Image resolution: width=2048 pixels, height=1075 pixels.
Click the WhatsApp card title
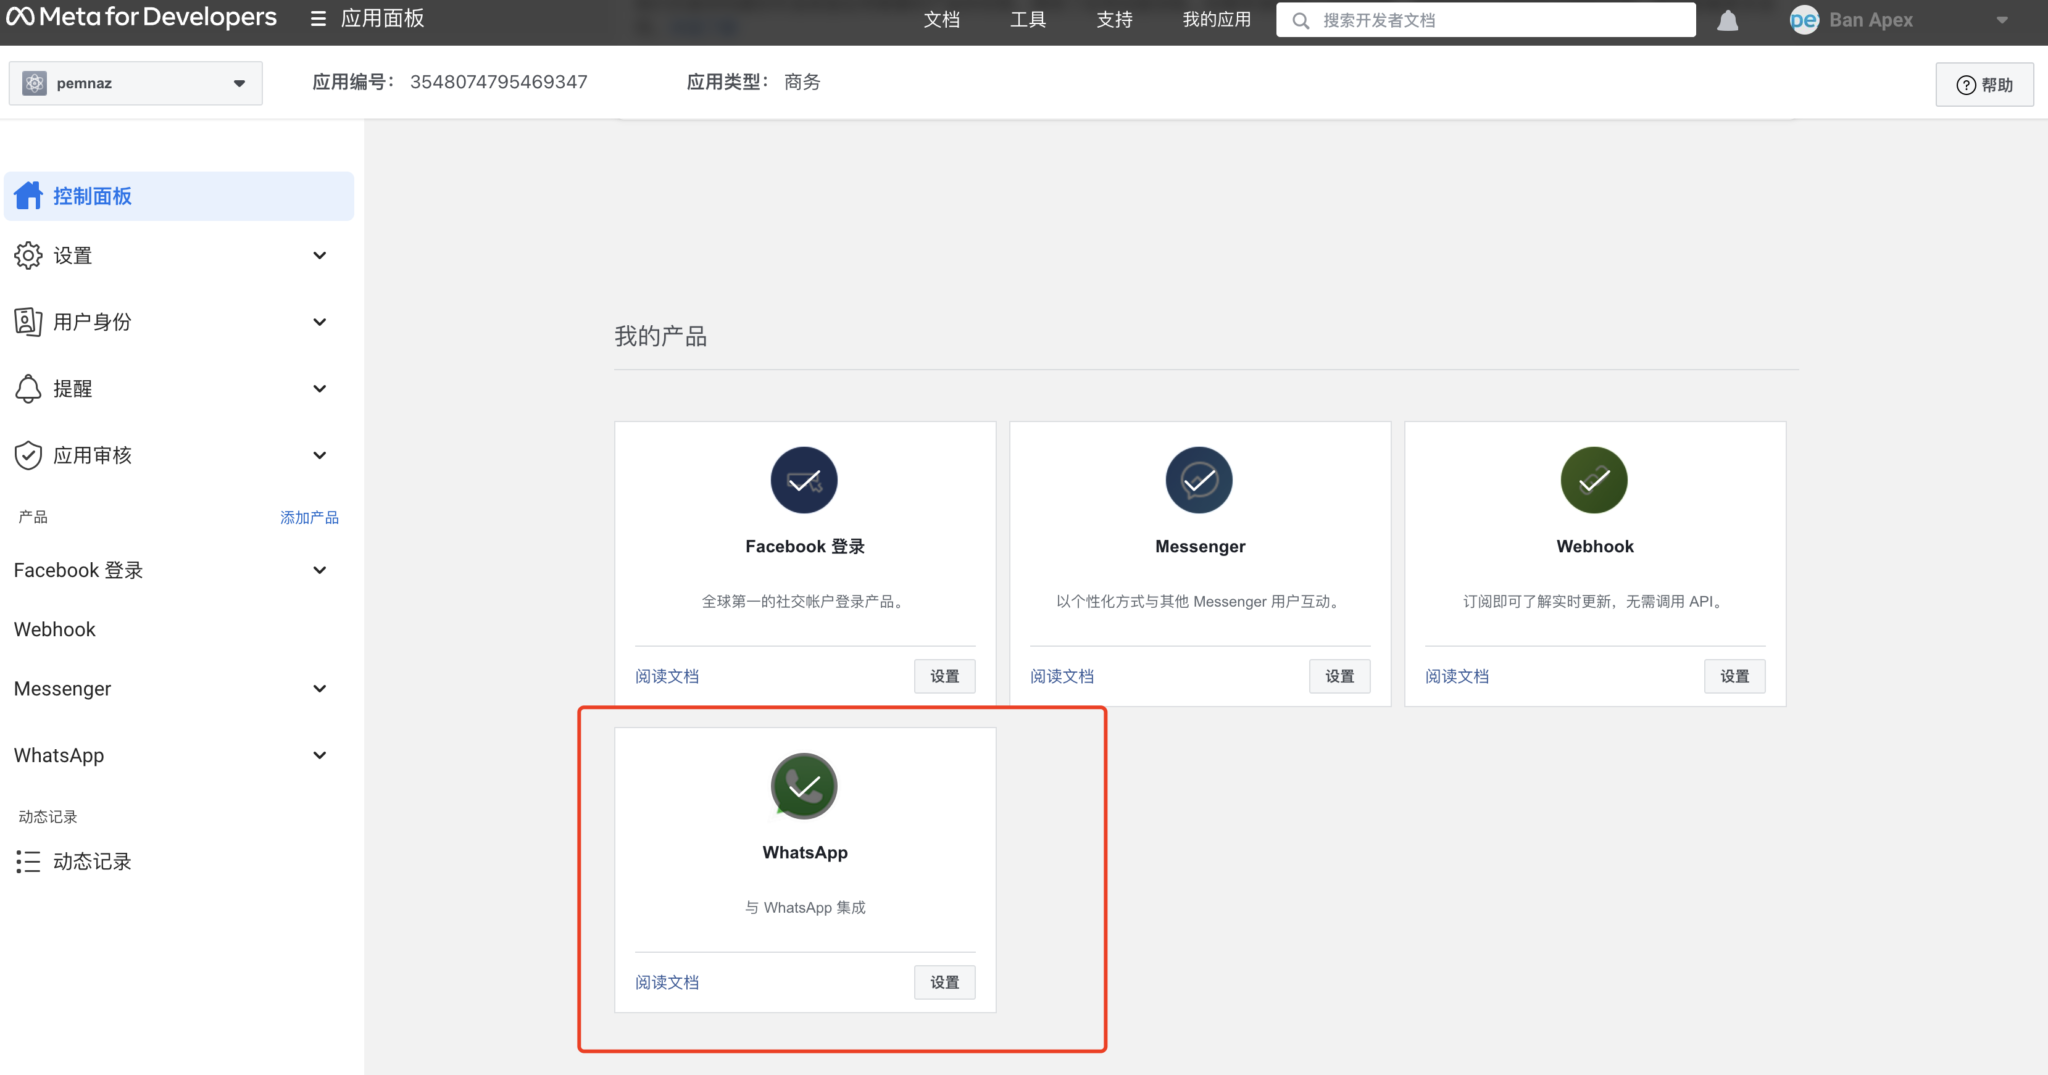pos(805,853)
